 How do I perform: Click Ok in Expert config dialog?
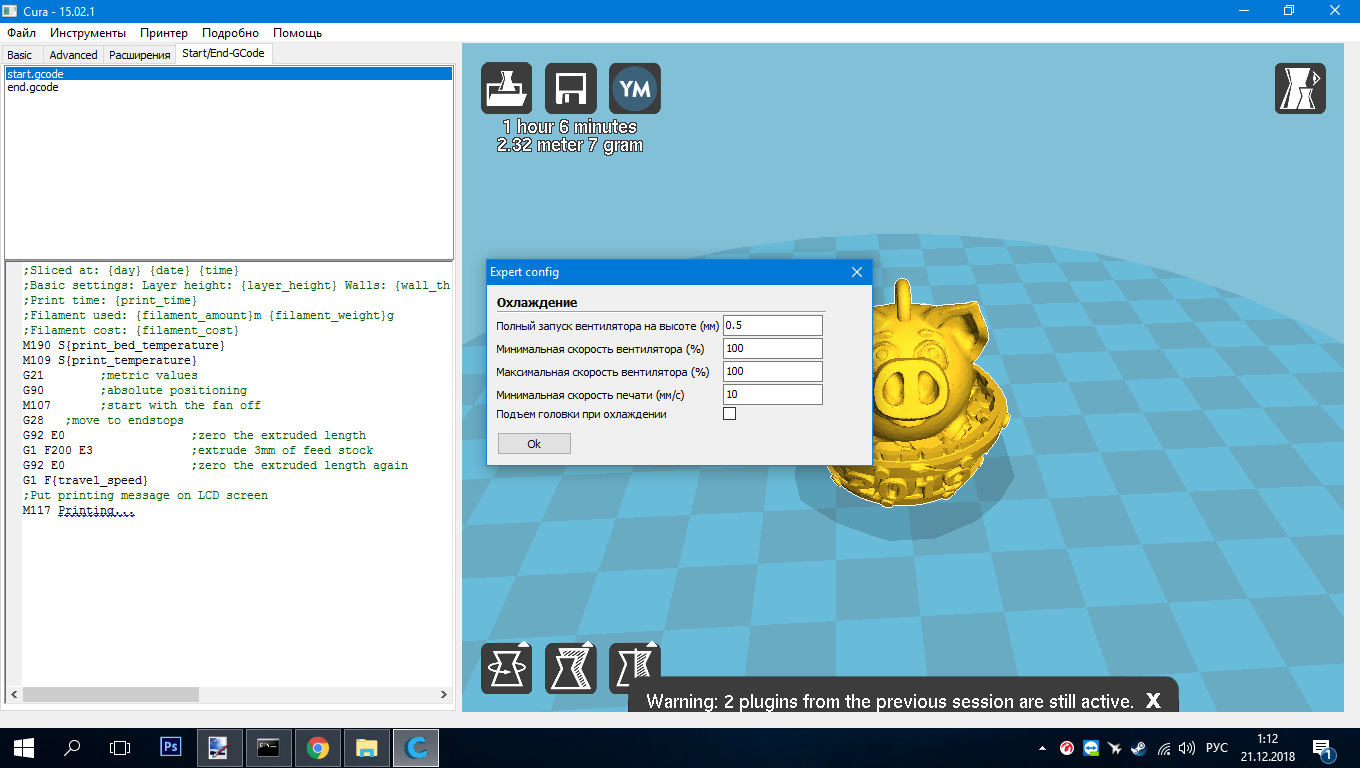click(x=534, y=444)
